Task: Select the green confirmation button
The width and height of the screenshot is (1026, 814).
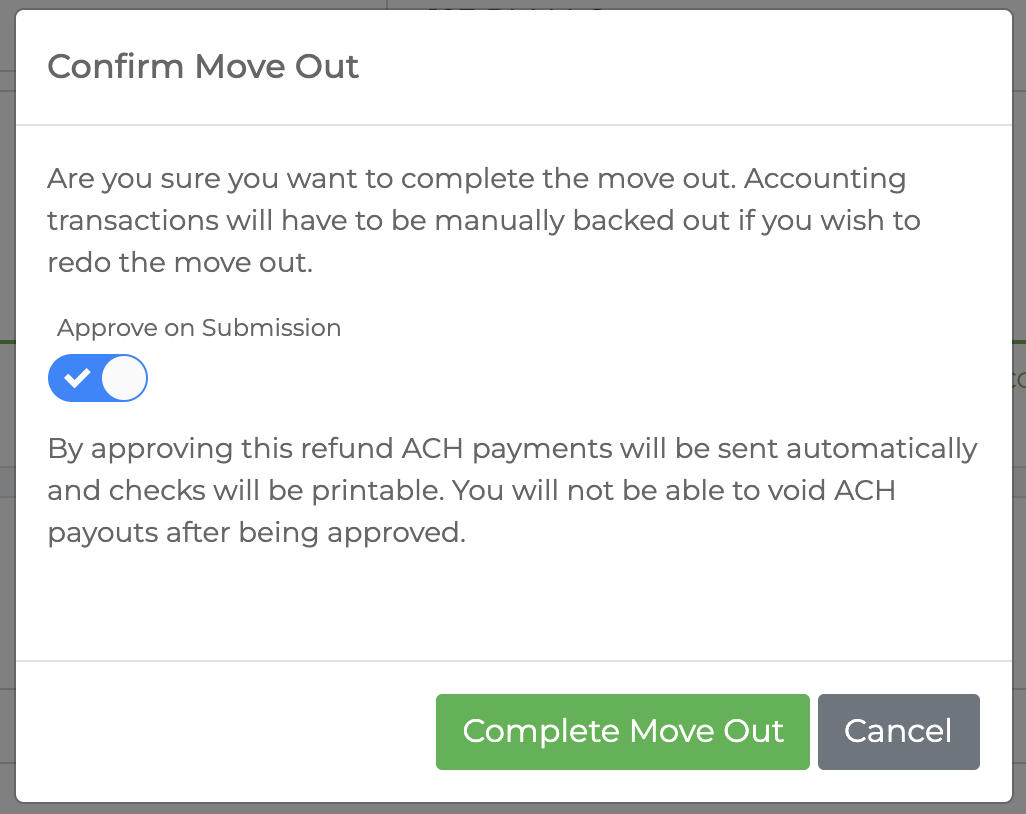Action: [x=622, y=731]
